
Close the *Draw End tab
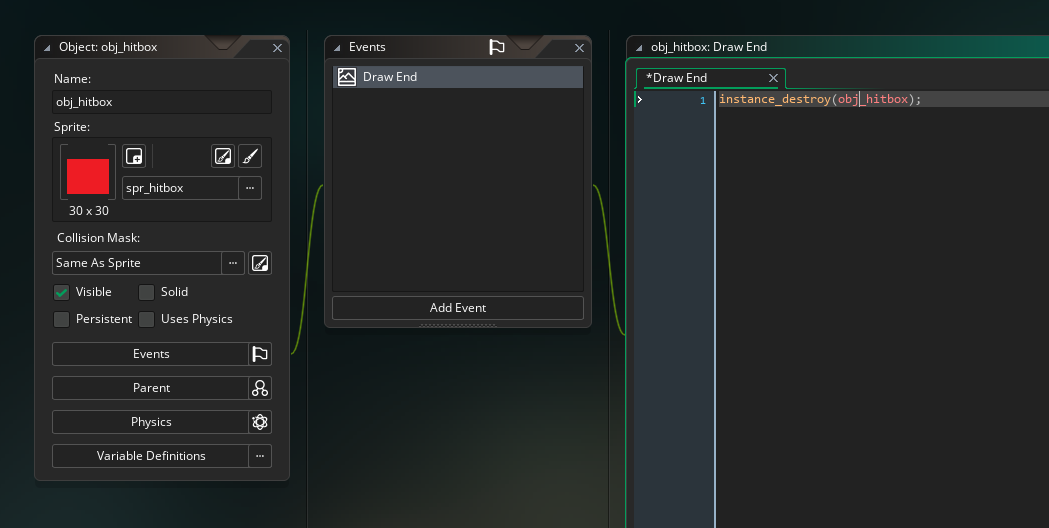(x=773, y=78)
